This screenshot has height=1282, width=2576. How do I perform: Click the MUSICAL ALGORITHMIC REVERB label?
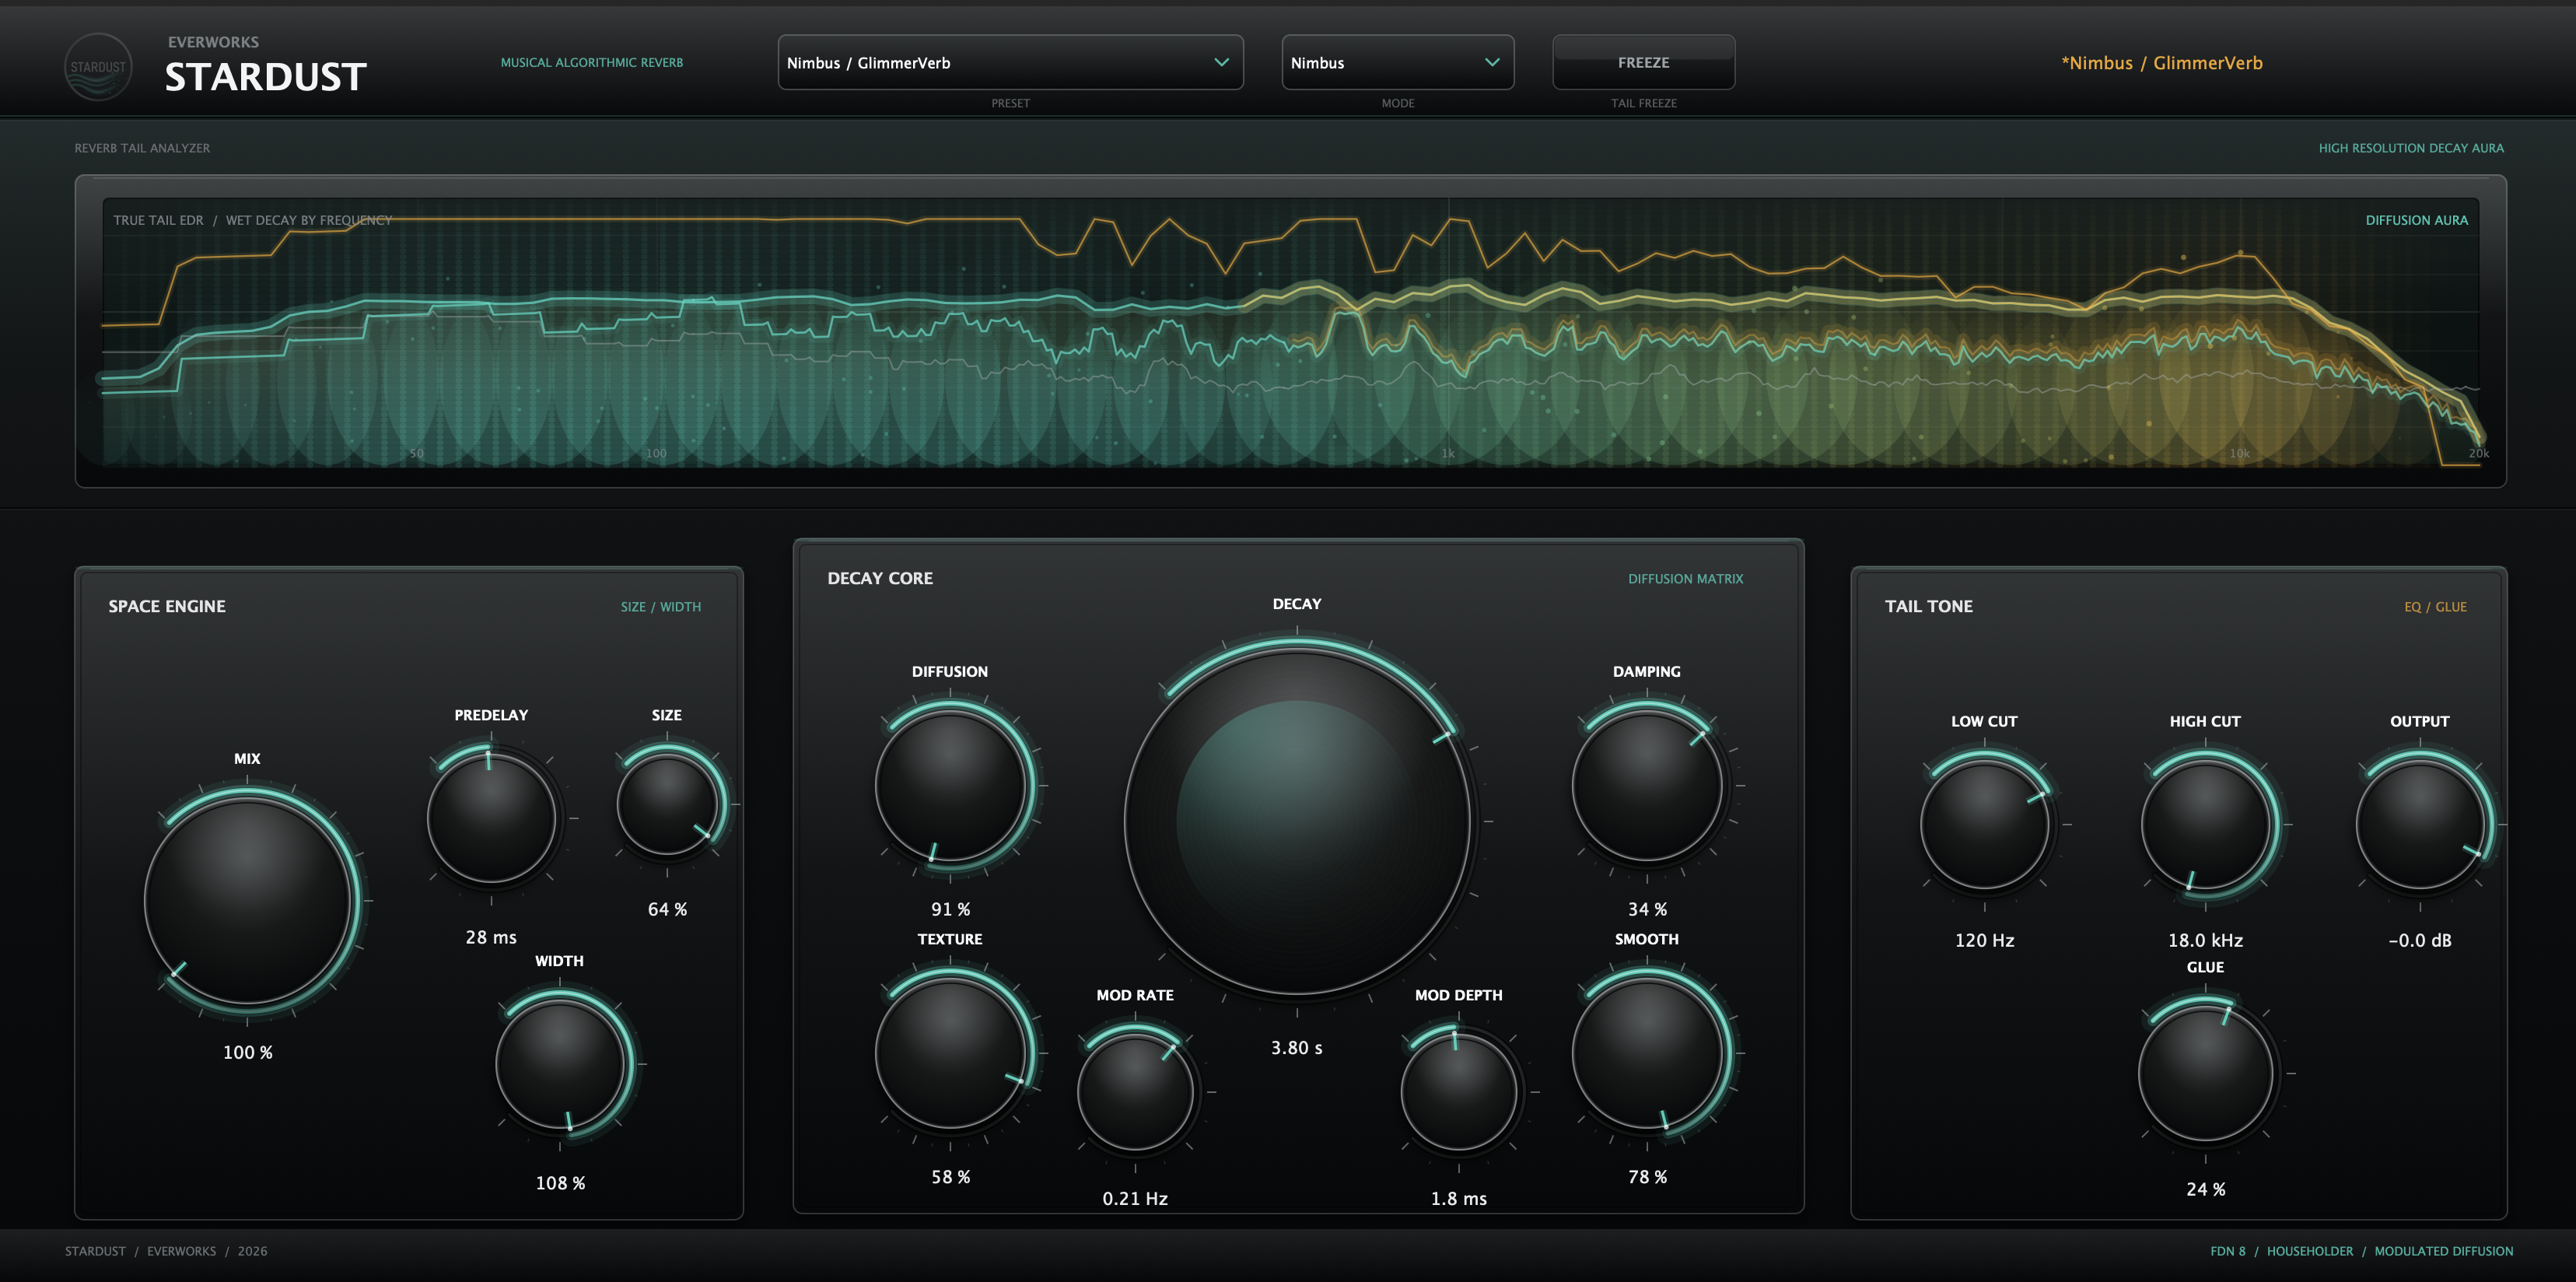591,62
